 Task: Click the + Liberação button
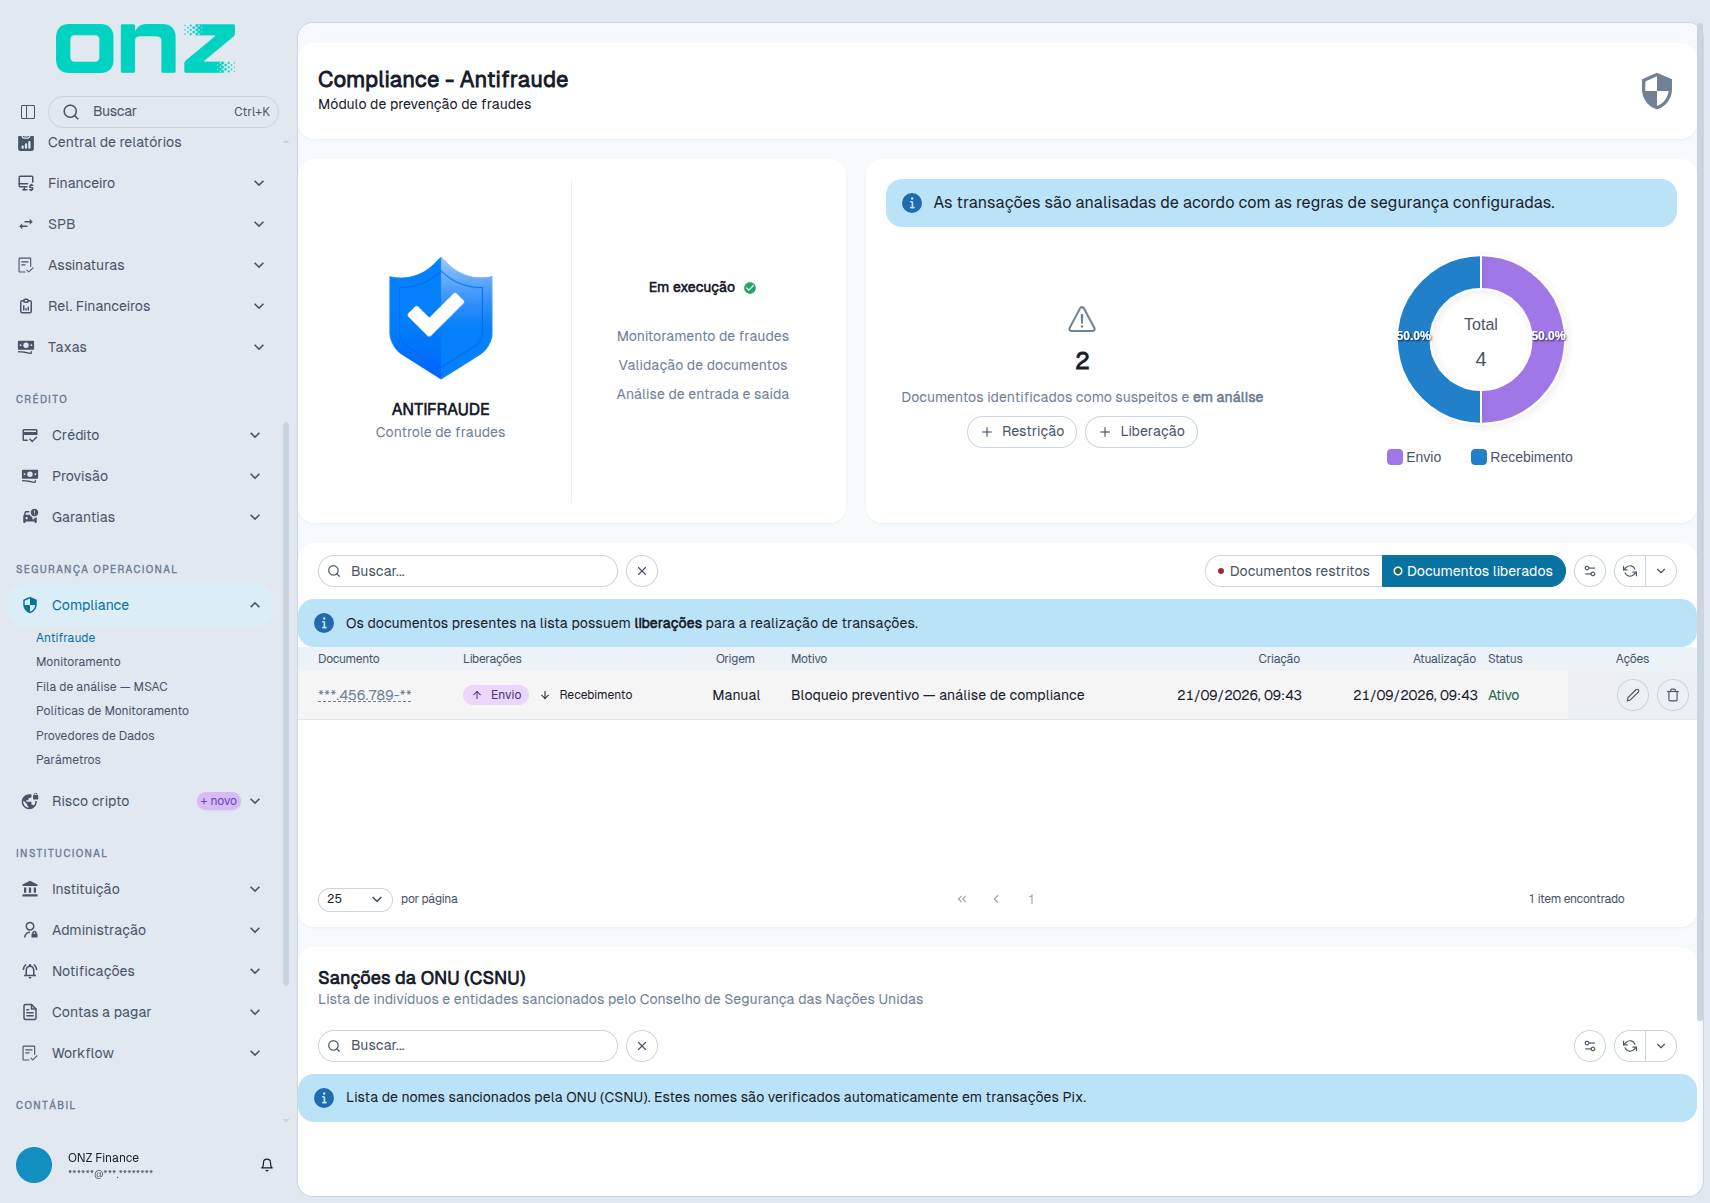pos(1141,432)
